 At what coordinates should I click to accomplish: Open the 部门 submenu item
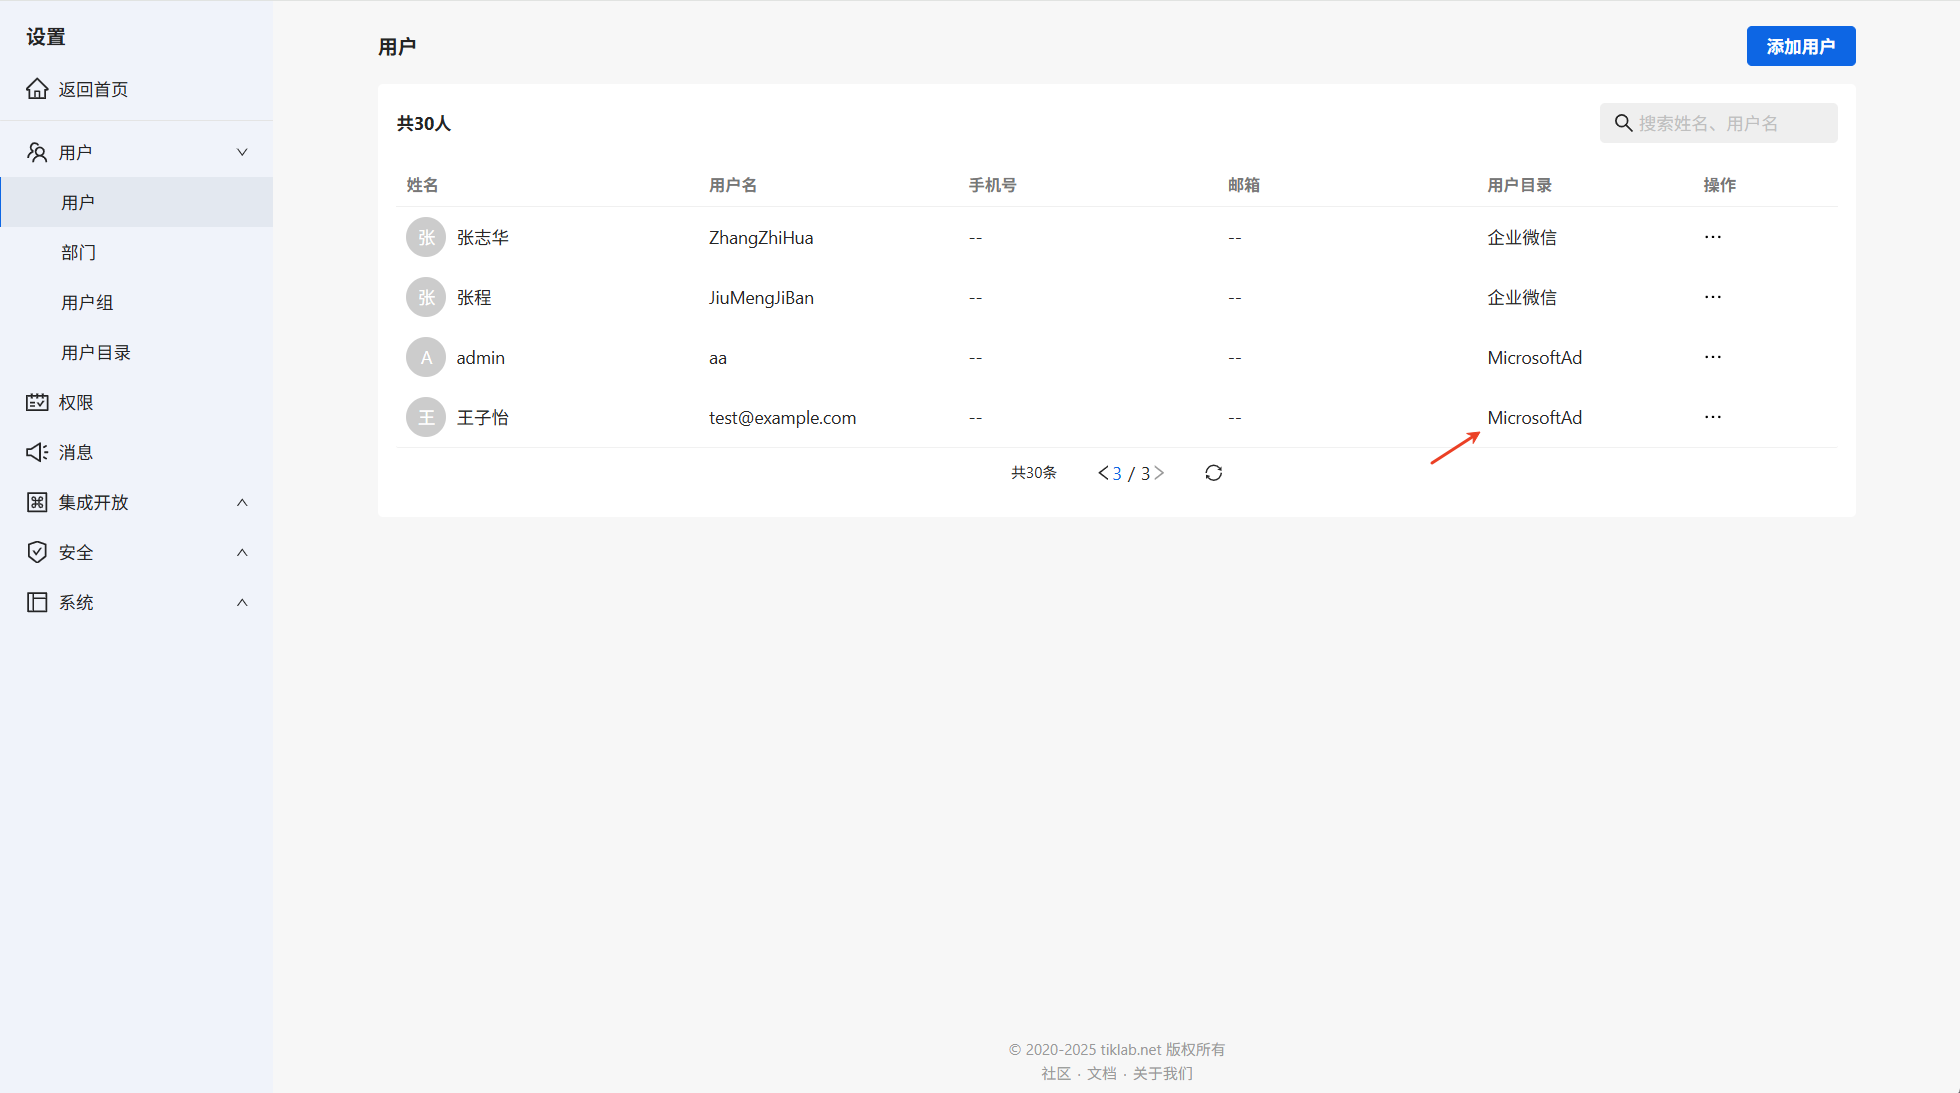click(79, 252)
